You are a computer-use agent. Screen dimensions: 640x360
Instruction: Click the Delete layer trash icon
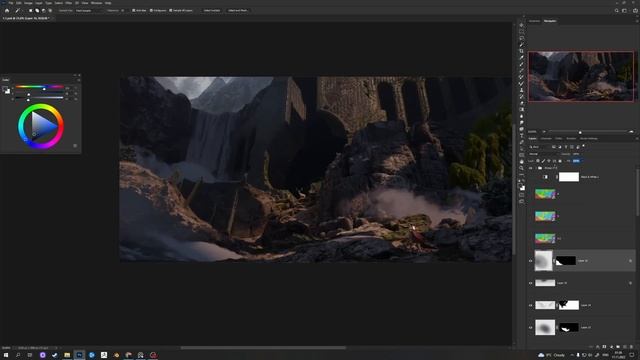point(631,347)
